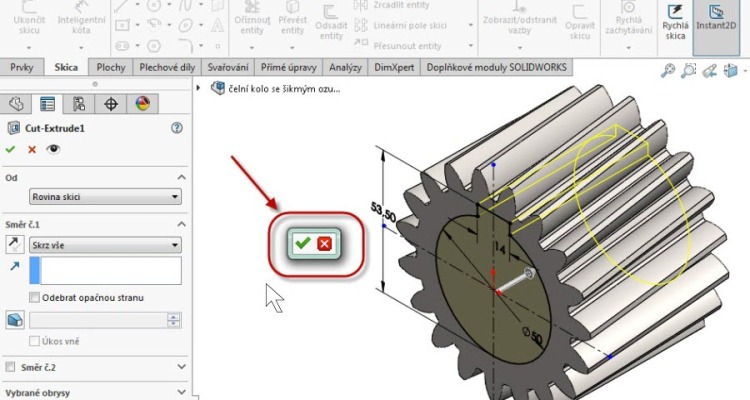Open the ConfigurationManager panel tab
This screenshot has width=750, height=400.
coord(79,104)
